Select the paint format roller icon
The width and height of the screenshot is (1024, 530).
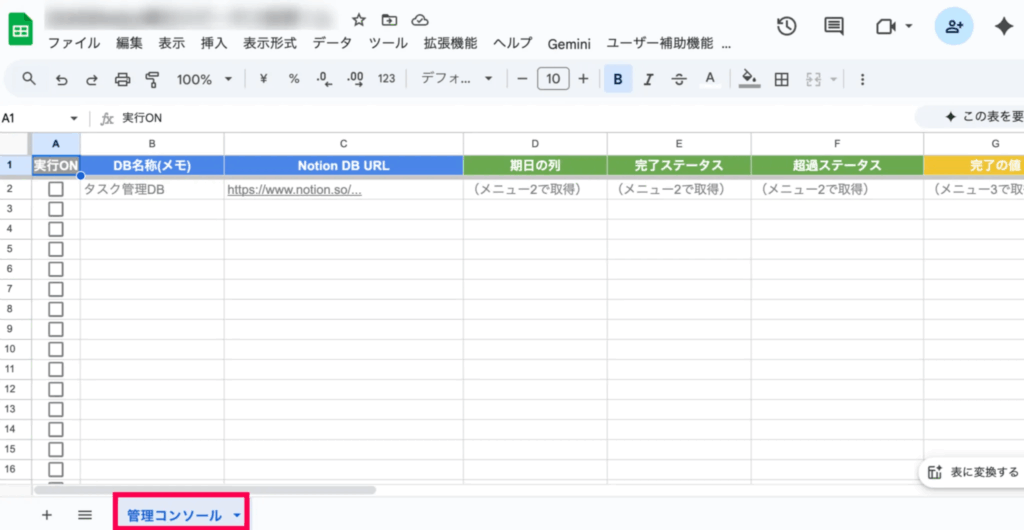pyautogui.click(x=152, y=79)
